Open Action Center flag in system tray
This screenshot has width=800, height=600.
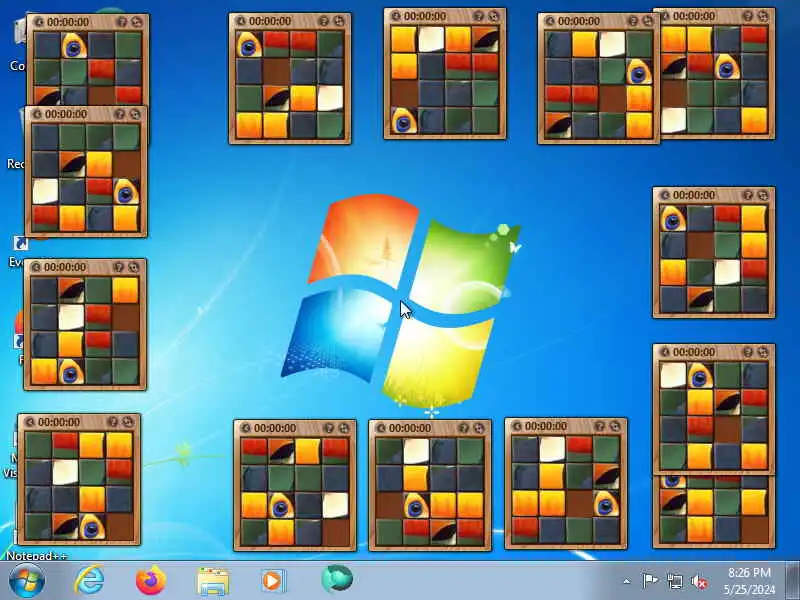click(x=649, y=581)
